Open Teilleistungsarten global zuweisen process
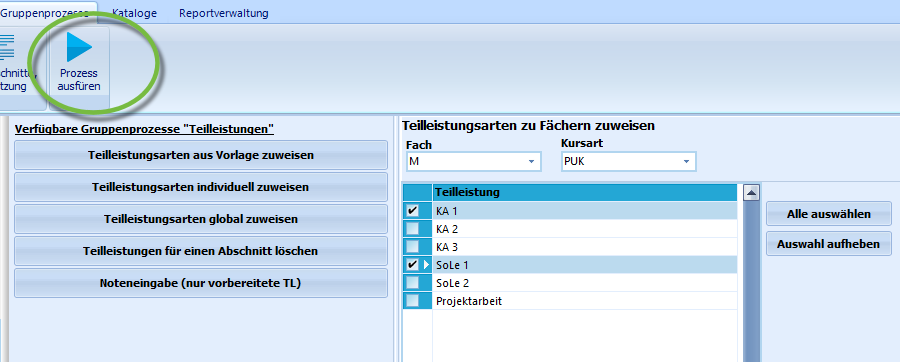The width and height of the screenshot is (900, 362). click(201, 219)
